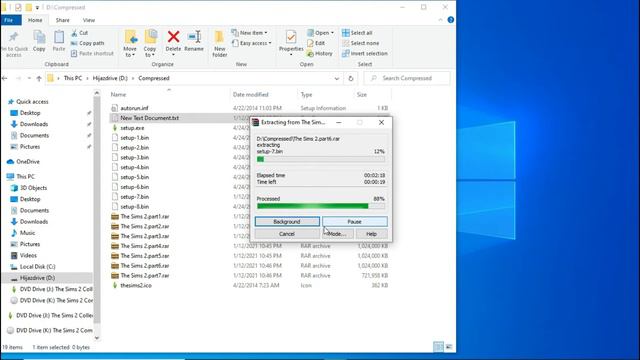Sort files by Name column header
640x360 pixels.
click(x=118, y=94)
